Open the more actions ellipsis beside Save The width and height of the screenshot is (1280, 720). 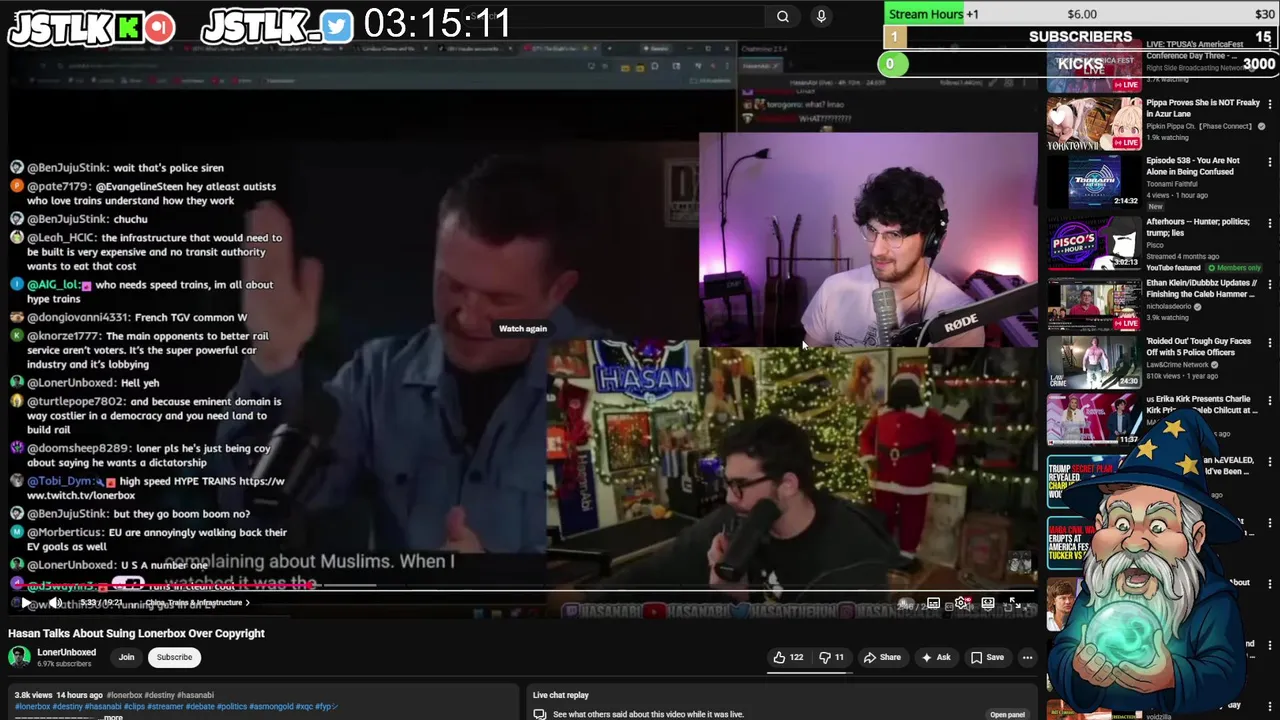tap(1027, 657)
